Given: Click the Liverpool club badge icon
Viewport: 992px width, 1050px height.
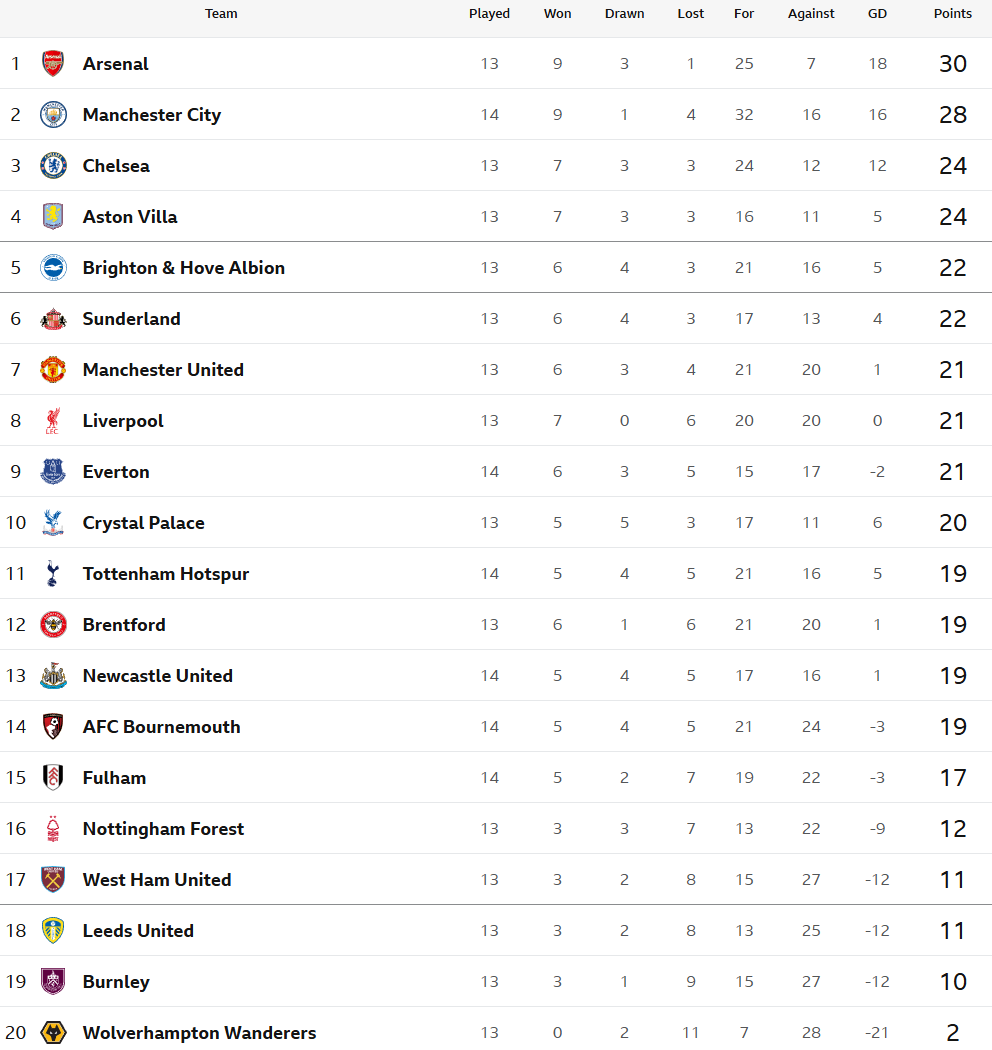Looking at the screenshot, I should click(x=53, y=421).
